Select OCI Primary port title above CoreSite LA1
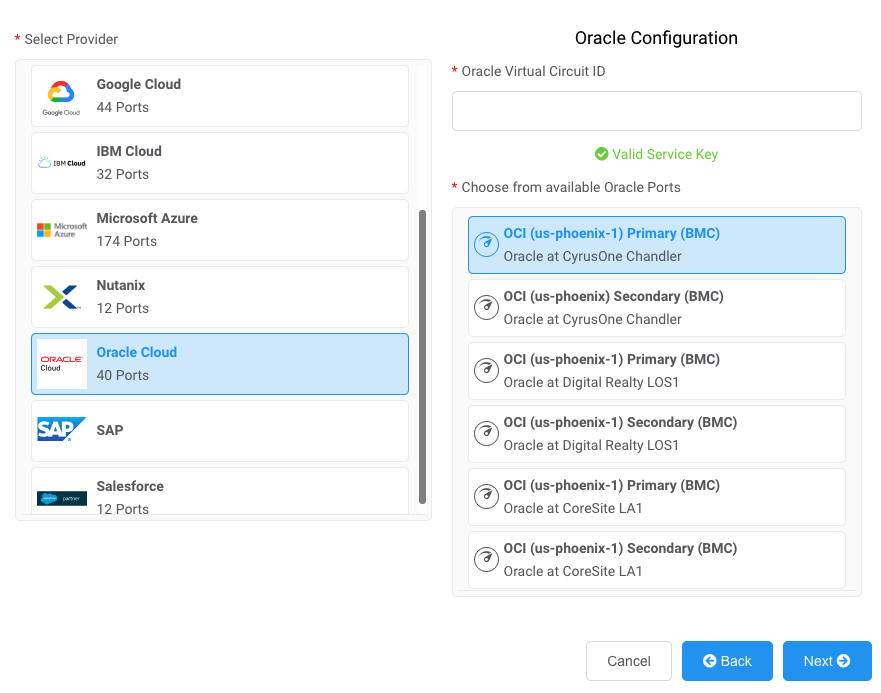 (x=611, y=485)
